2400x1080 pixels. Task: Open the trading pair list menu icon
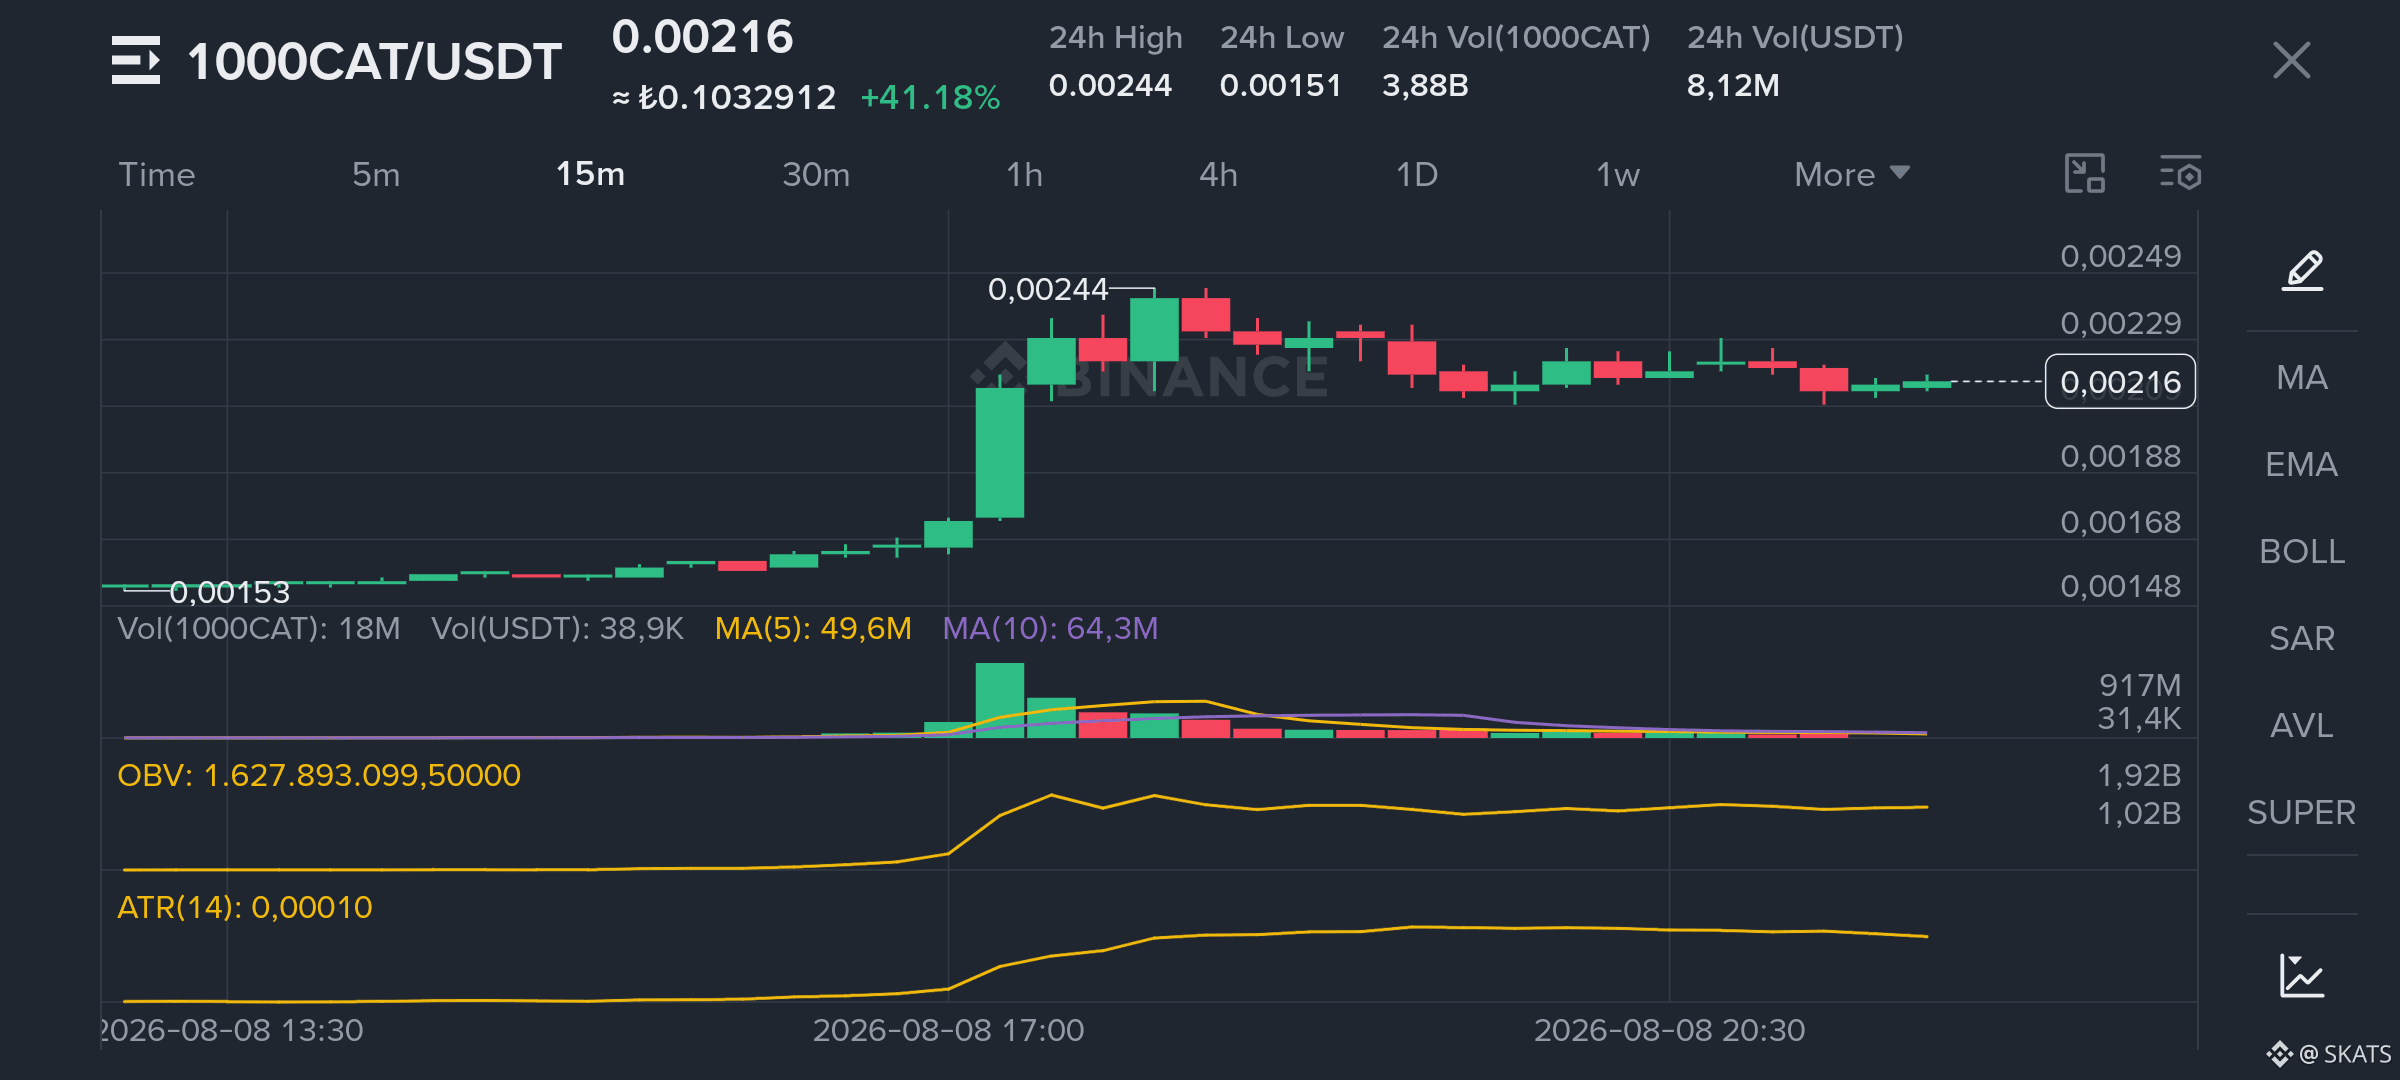[x=136, y=60]
